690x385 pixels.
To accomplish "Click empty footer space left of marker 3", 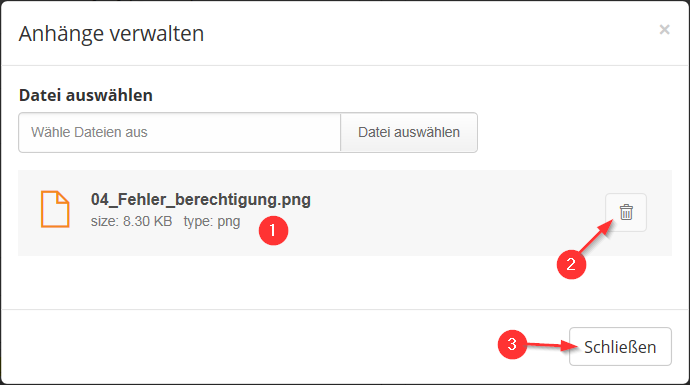I will pyautogui.click(x=246, y=346).
